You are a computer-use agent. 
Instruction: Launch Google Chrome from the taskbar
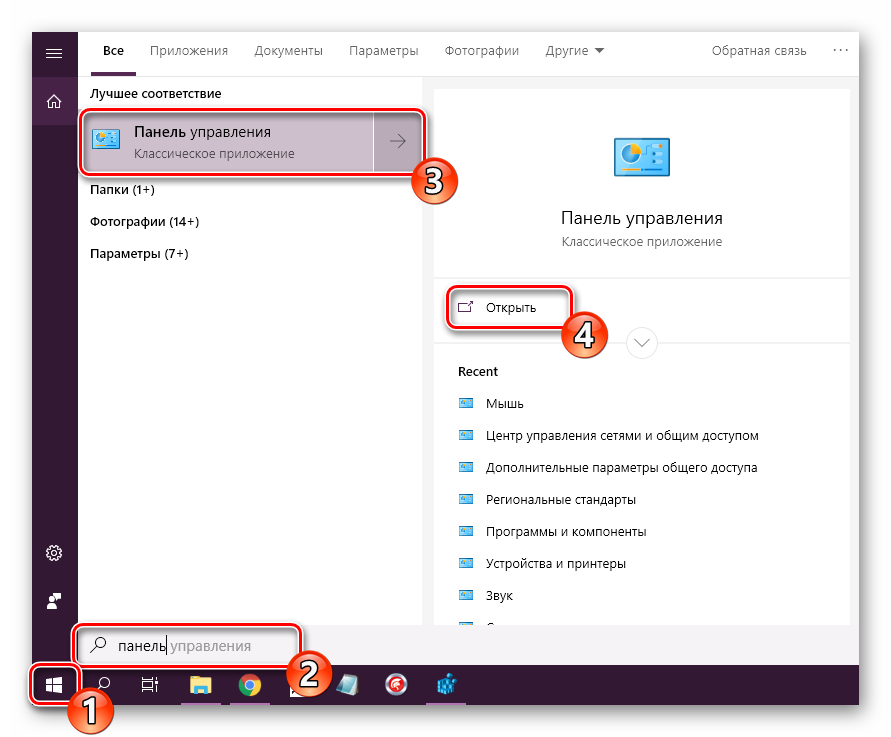[x=249, y=685]
